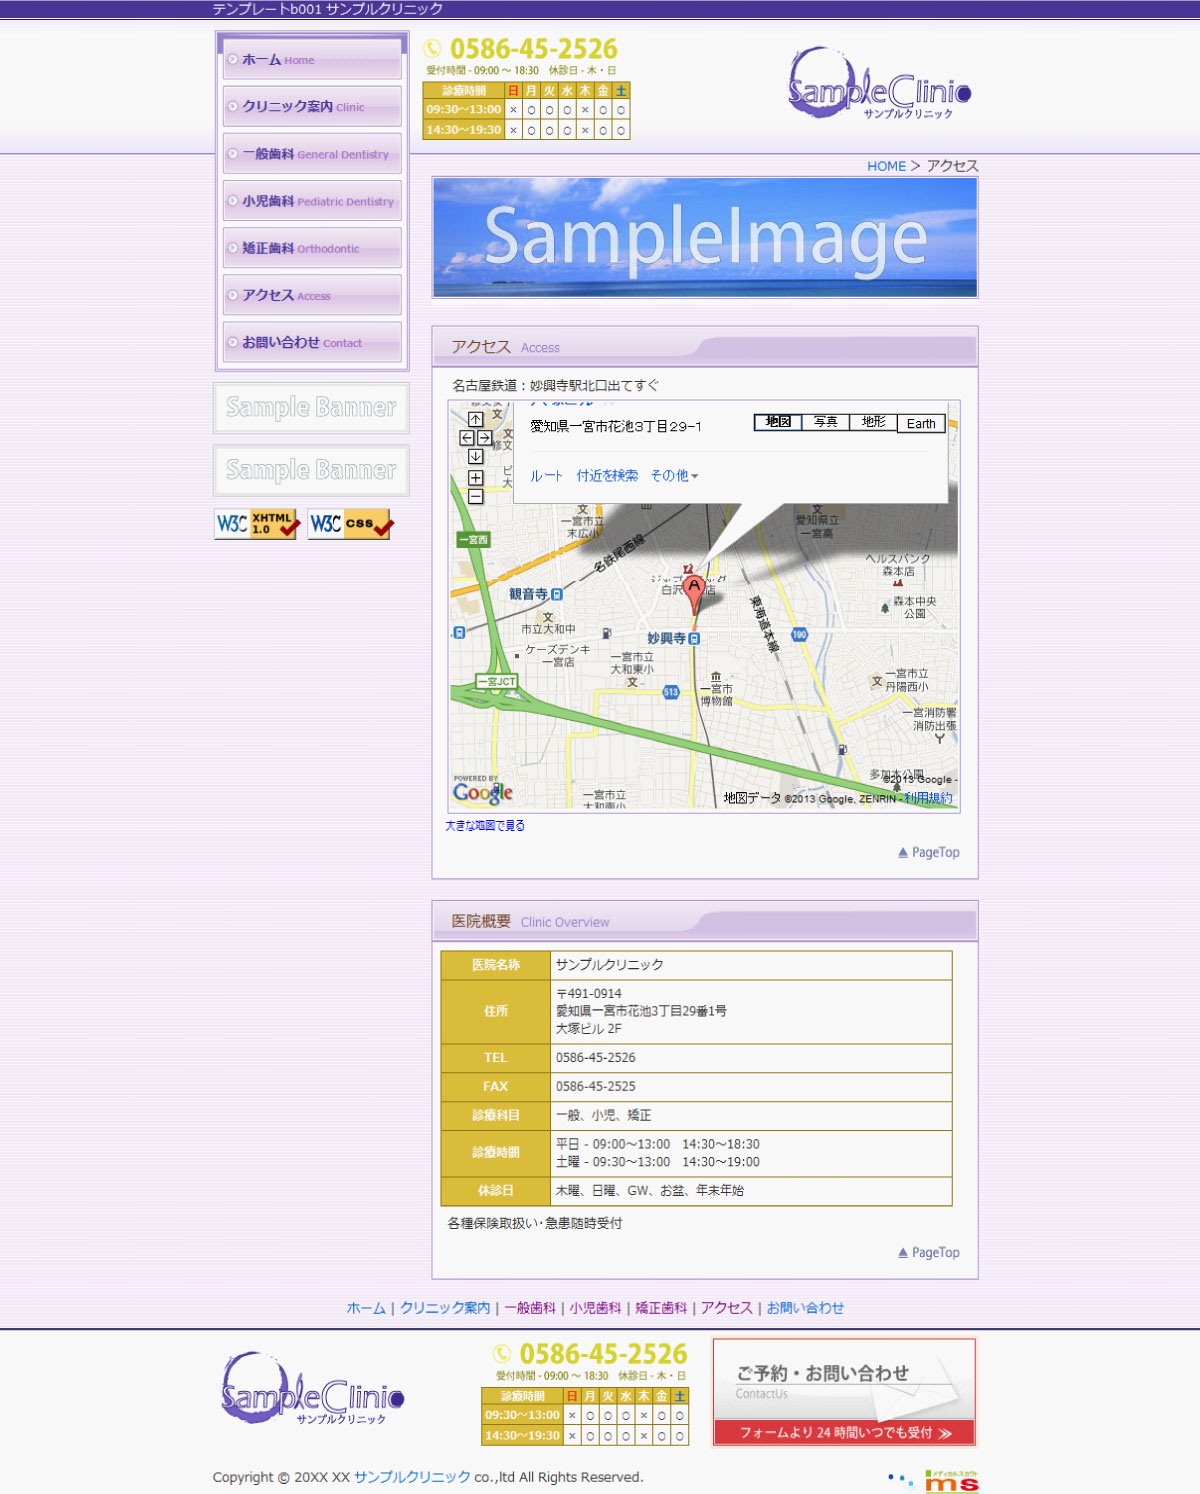Click PageTop link below the map
The height and width of the screenshot is (1494, 1200).
pyautogui.click(x=929, y=853)
